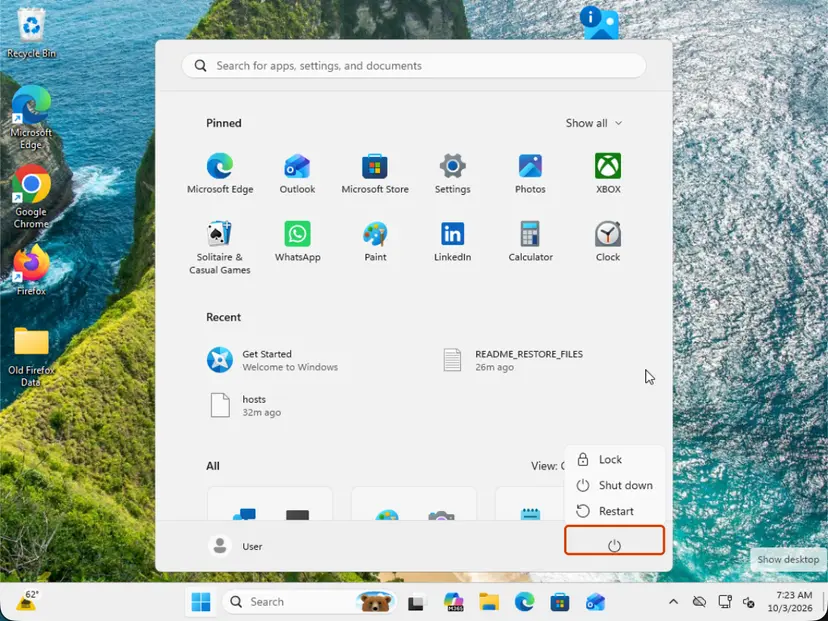Image resolution: width=828 pixels, height=621 pixels.
Task: Click the Start menu search box
Action: coord(413,66)
